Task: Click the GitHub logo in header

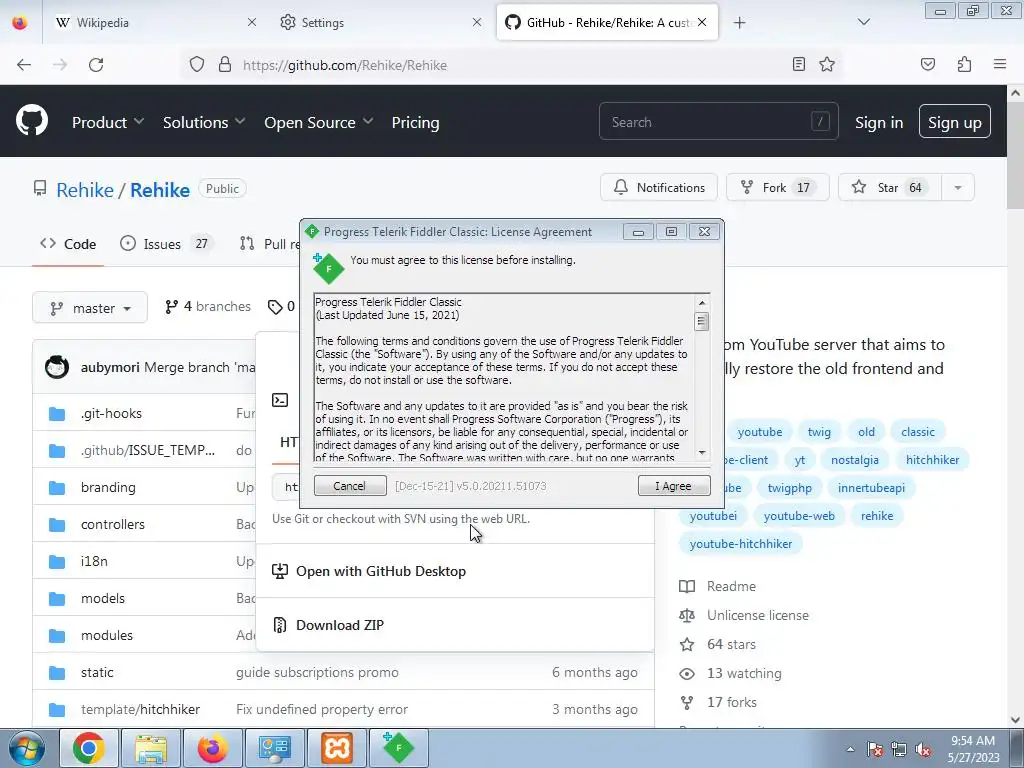Action: click(x=32, y=121)
